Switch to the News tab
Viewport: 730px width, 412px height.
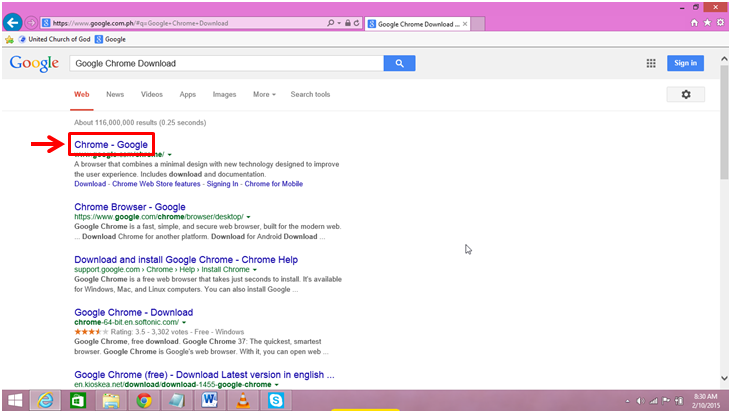click(115, 95)
